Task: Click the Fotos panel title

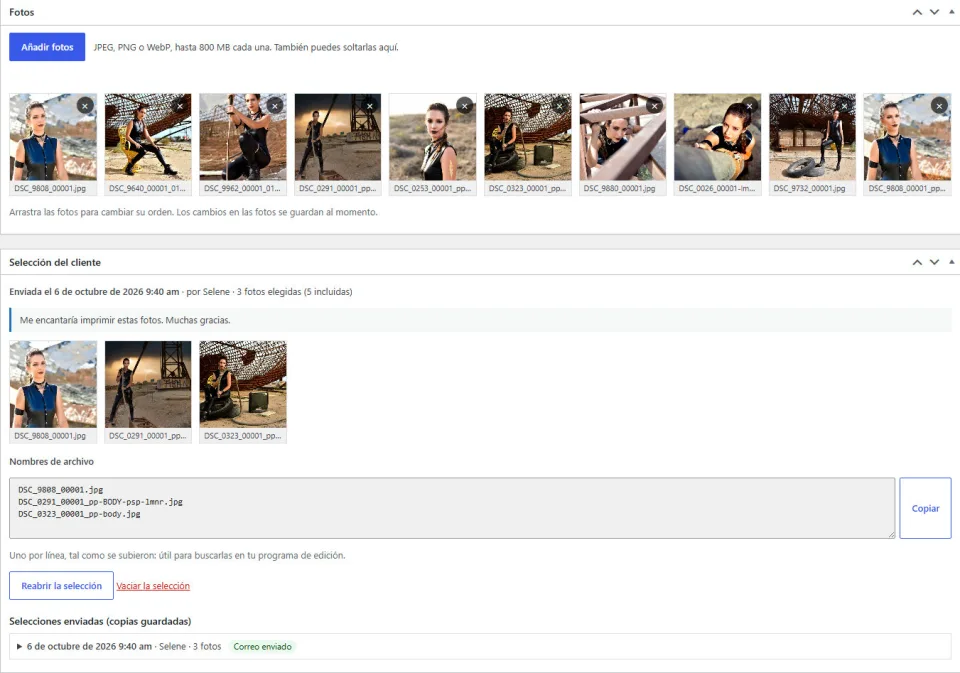Action: click(x=21, y=12)
